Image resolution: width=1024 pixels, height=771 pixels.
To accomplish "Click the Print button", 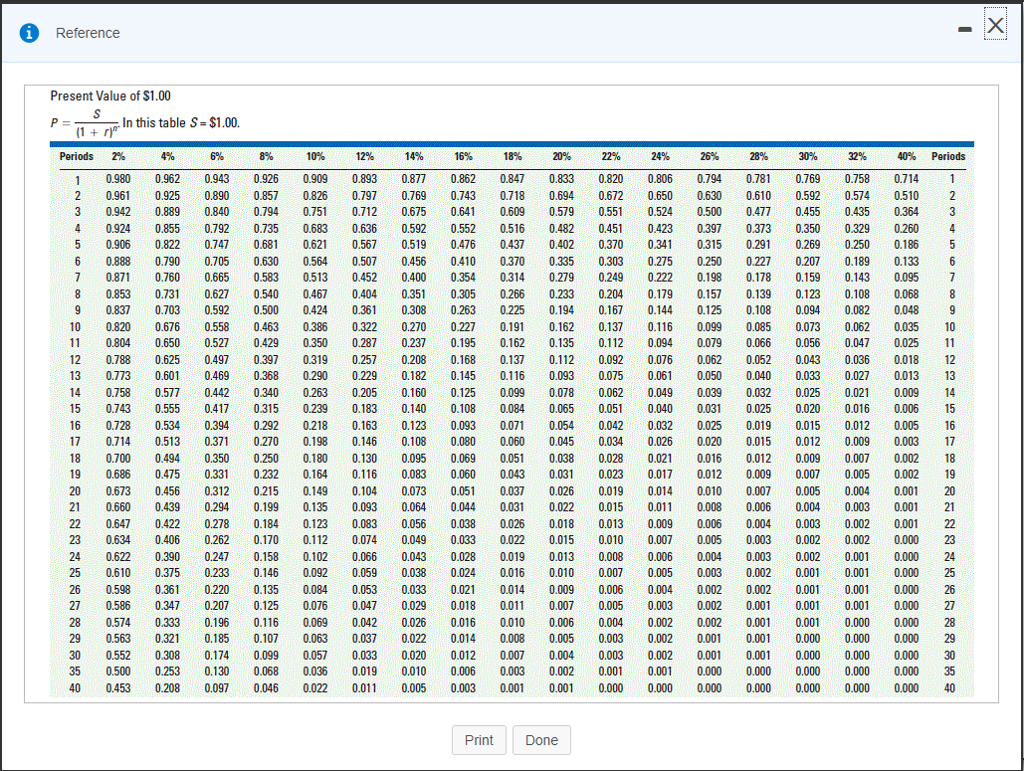I will click(479, 740).
